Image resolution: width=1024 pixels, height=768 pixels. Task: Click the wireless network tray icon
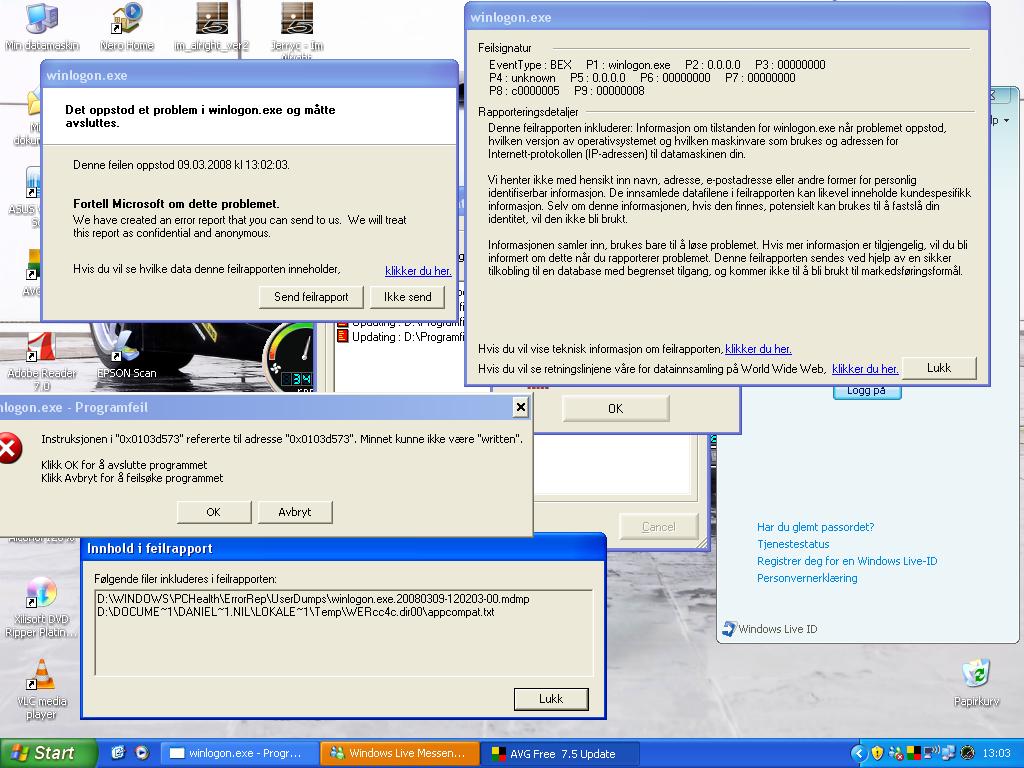(930, 754)
